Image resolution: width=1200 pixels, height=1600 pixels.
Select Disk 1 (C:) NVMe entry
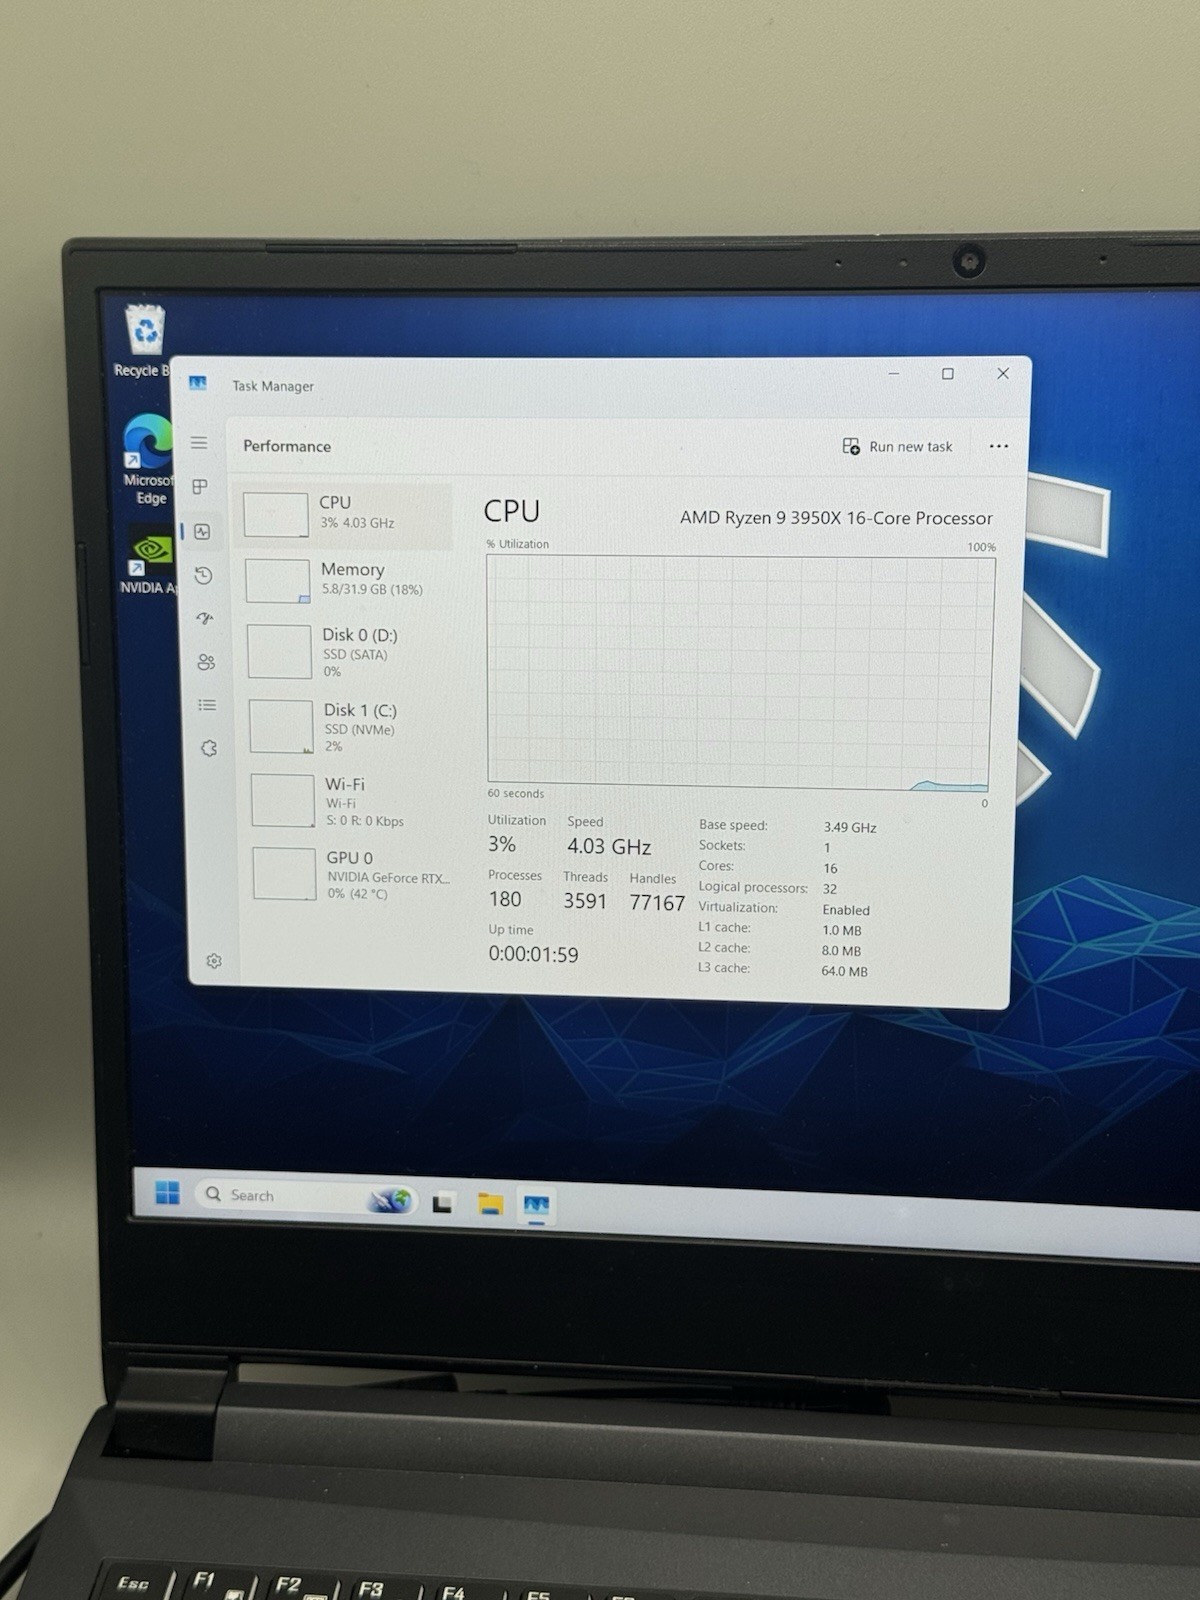click(x=349, y=726)
